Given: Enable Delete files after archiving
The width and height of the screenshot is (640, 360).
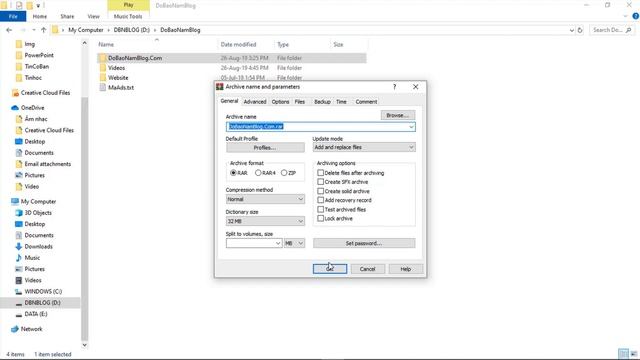Looking at the screenshot, I should 320,173.
